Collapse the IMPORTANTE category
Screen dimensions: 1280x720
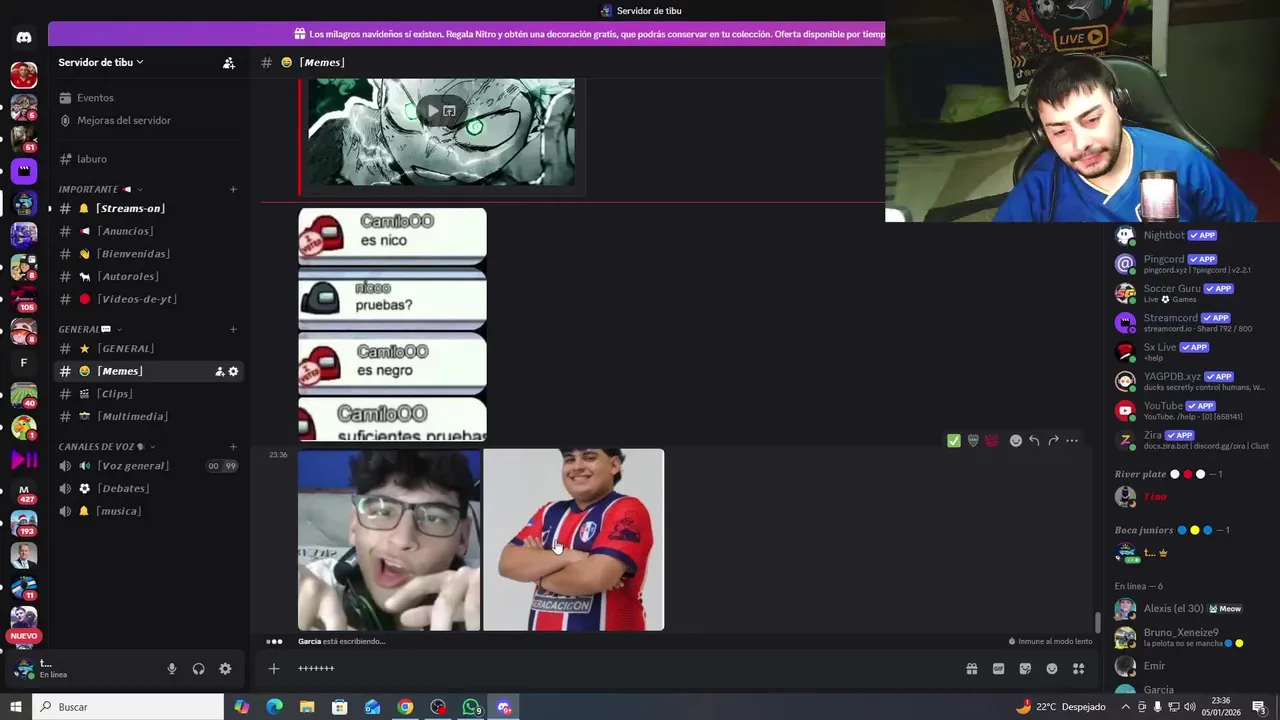point(100,189)
